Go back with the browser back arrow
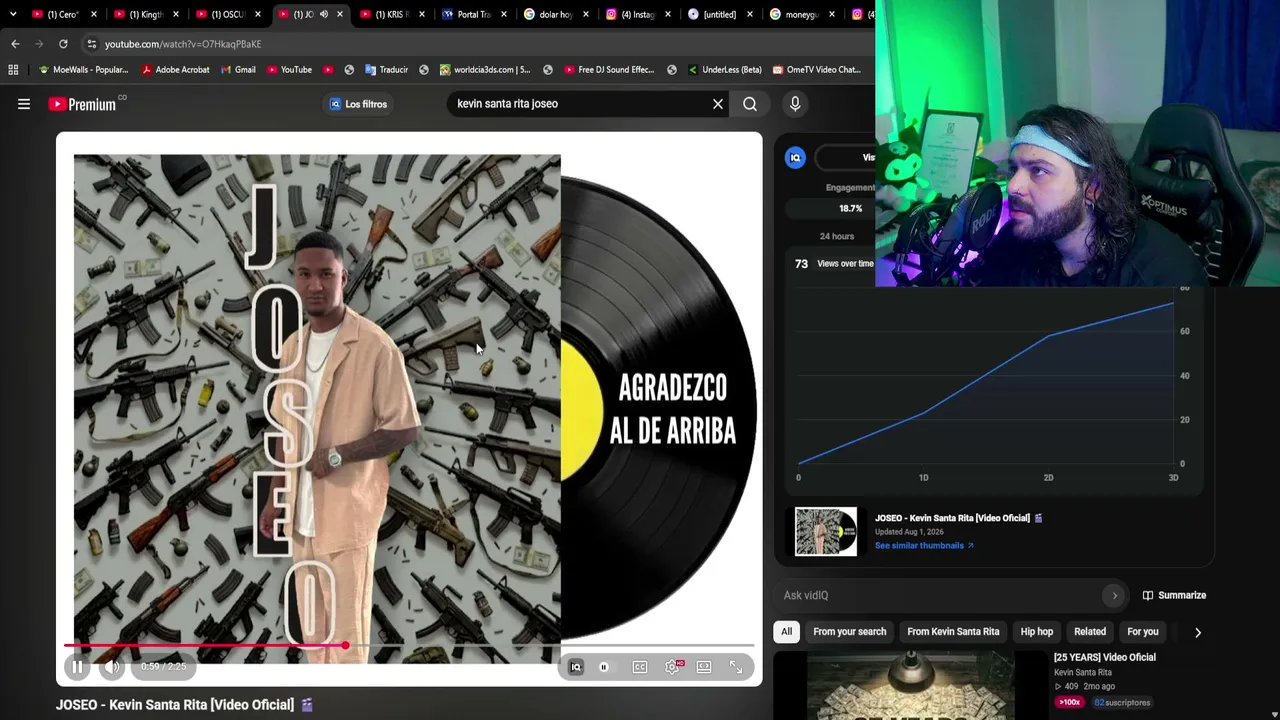The height and width of the screenshot is (720, 1280). (15, 44)
